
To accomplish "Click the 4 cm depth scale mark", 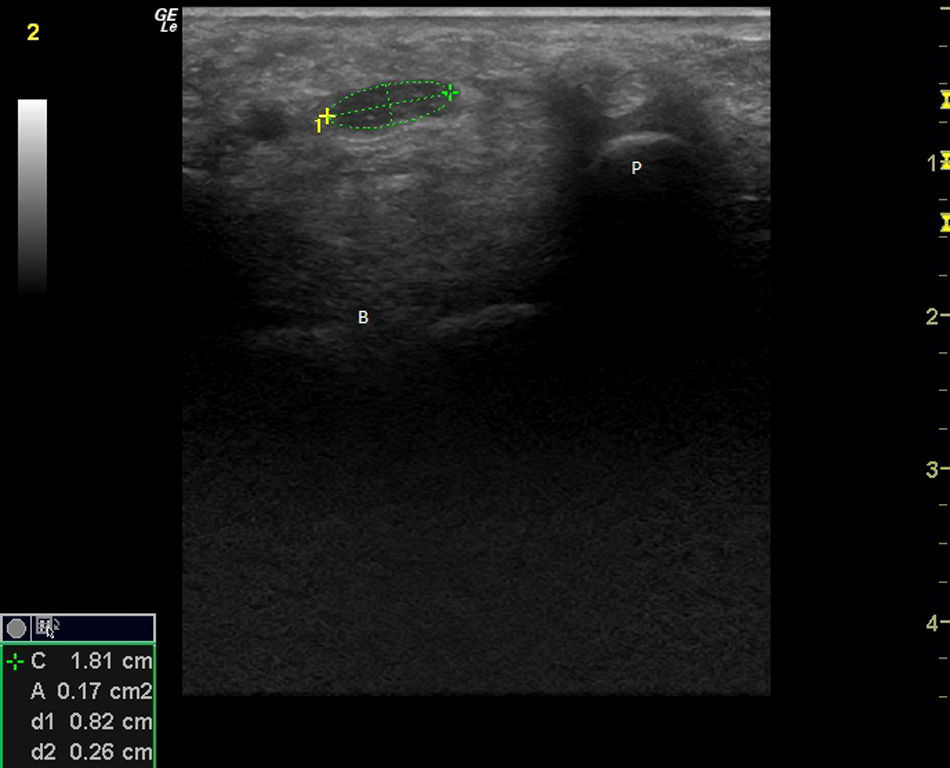I will coord(934,623).
